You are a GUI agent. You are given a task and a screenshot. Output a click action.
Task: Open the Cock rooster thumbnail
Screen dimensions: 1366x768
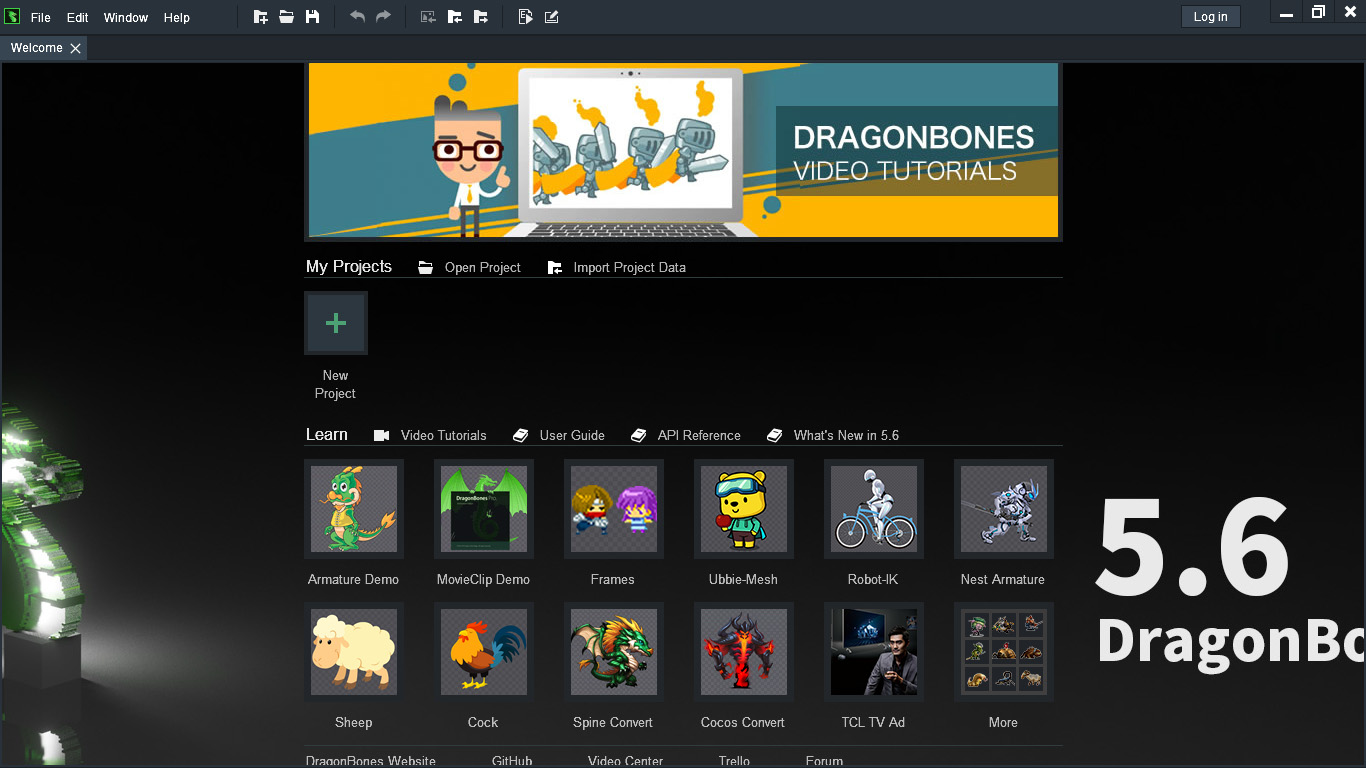[484, 652]
